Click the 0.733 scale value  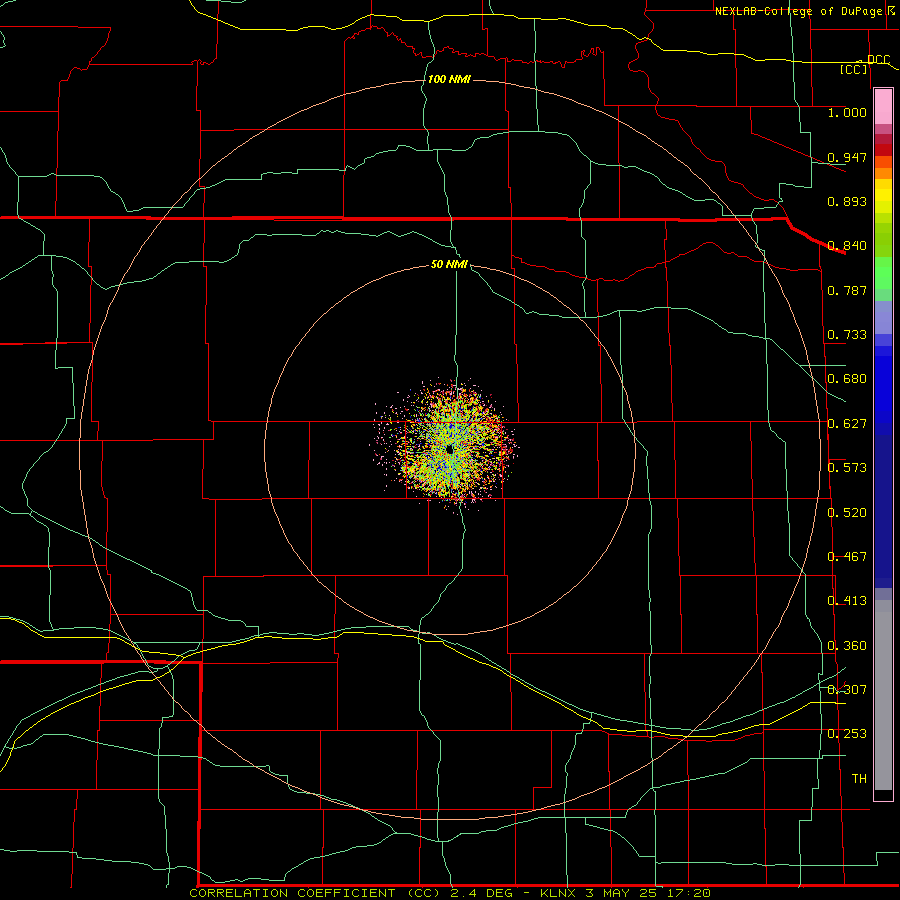pos(847,335)
